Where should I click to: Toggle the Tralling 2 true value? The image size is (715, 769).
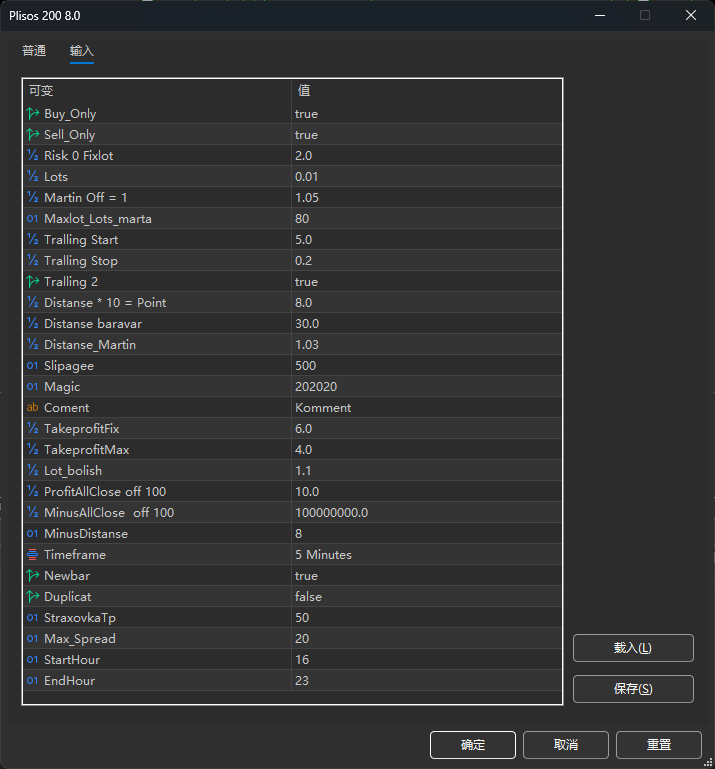point(306,282)
